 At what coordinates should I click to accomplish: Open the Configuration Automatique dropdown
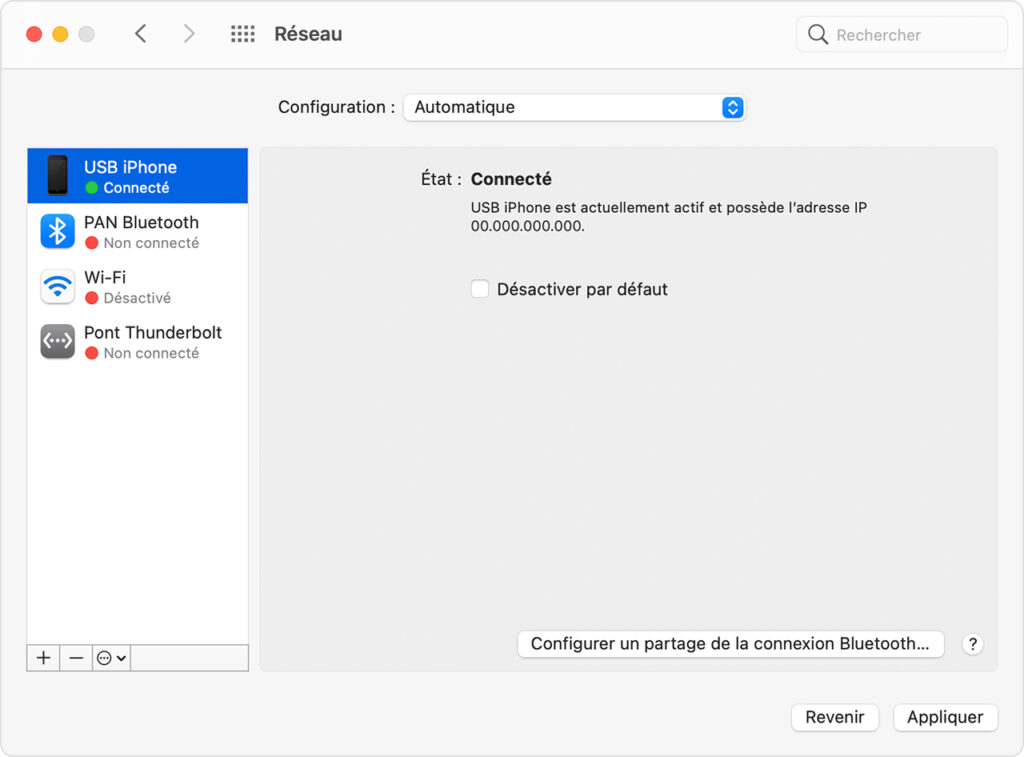(575, 107)
